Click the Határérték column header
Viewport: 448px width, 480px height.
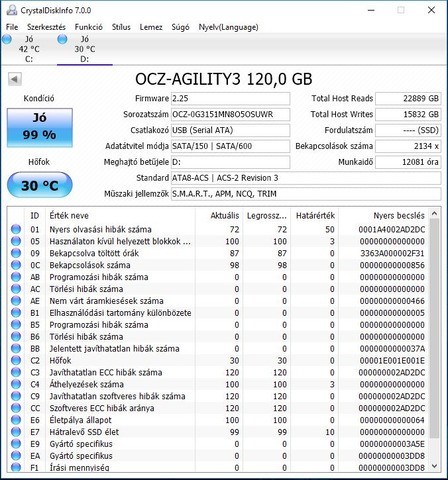pos(315,216)
